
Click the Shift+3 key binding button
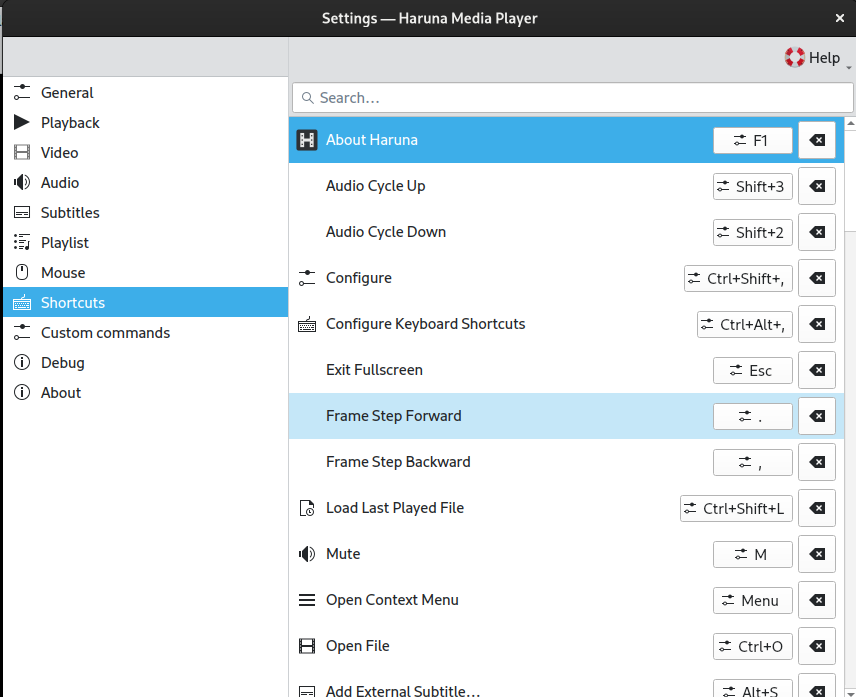[x=752, y=186]
